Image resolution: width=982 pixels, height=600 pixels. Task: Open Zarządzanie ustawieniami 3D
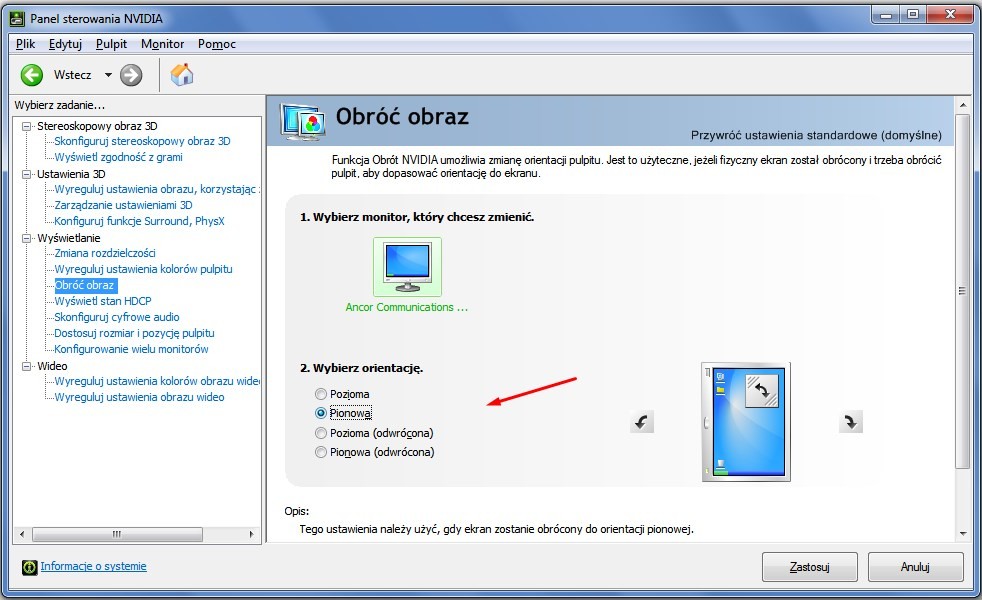click(x=123, y=205)
